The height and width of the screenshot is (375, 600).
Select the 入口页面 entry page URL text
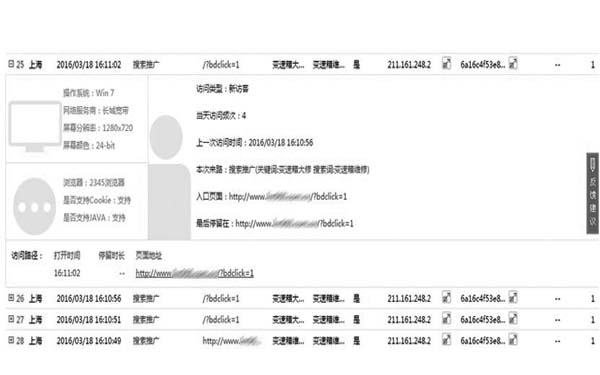pyautogui.click(x=288, y=197)
